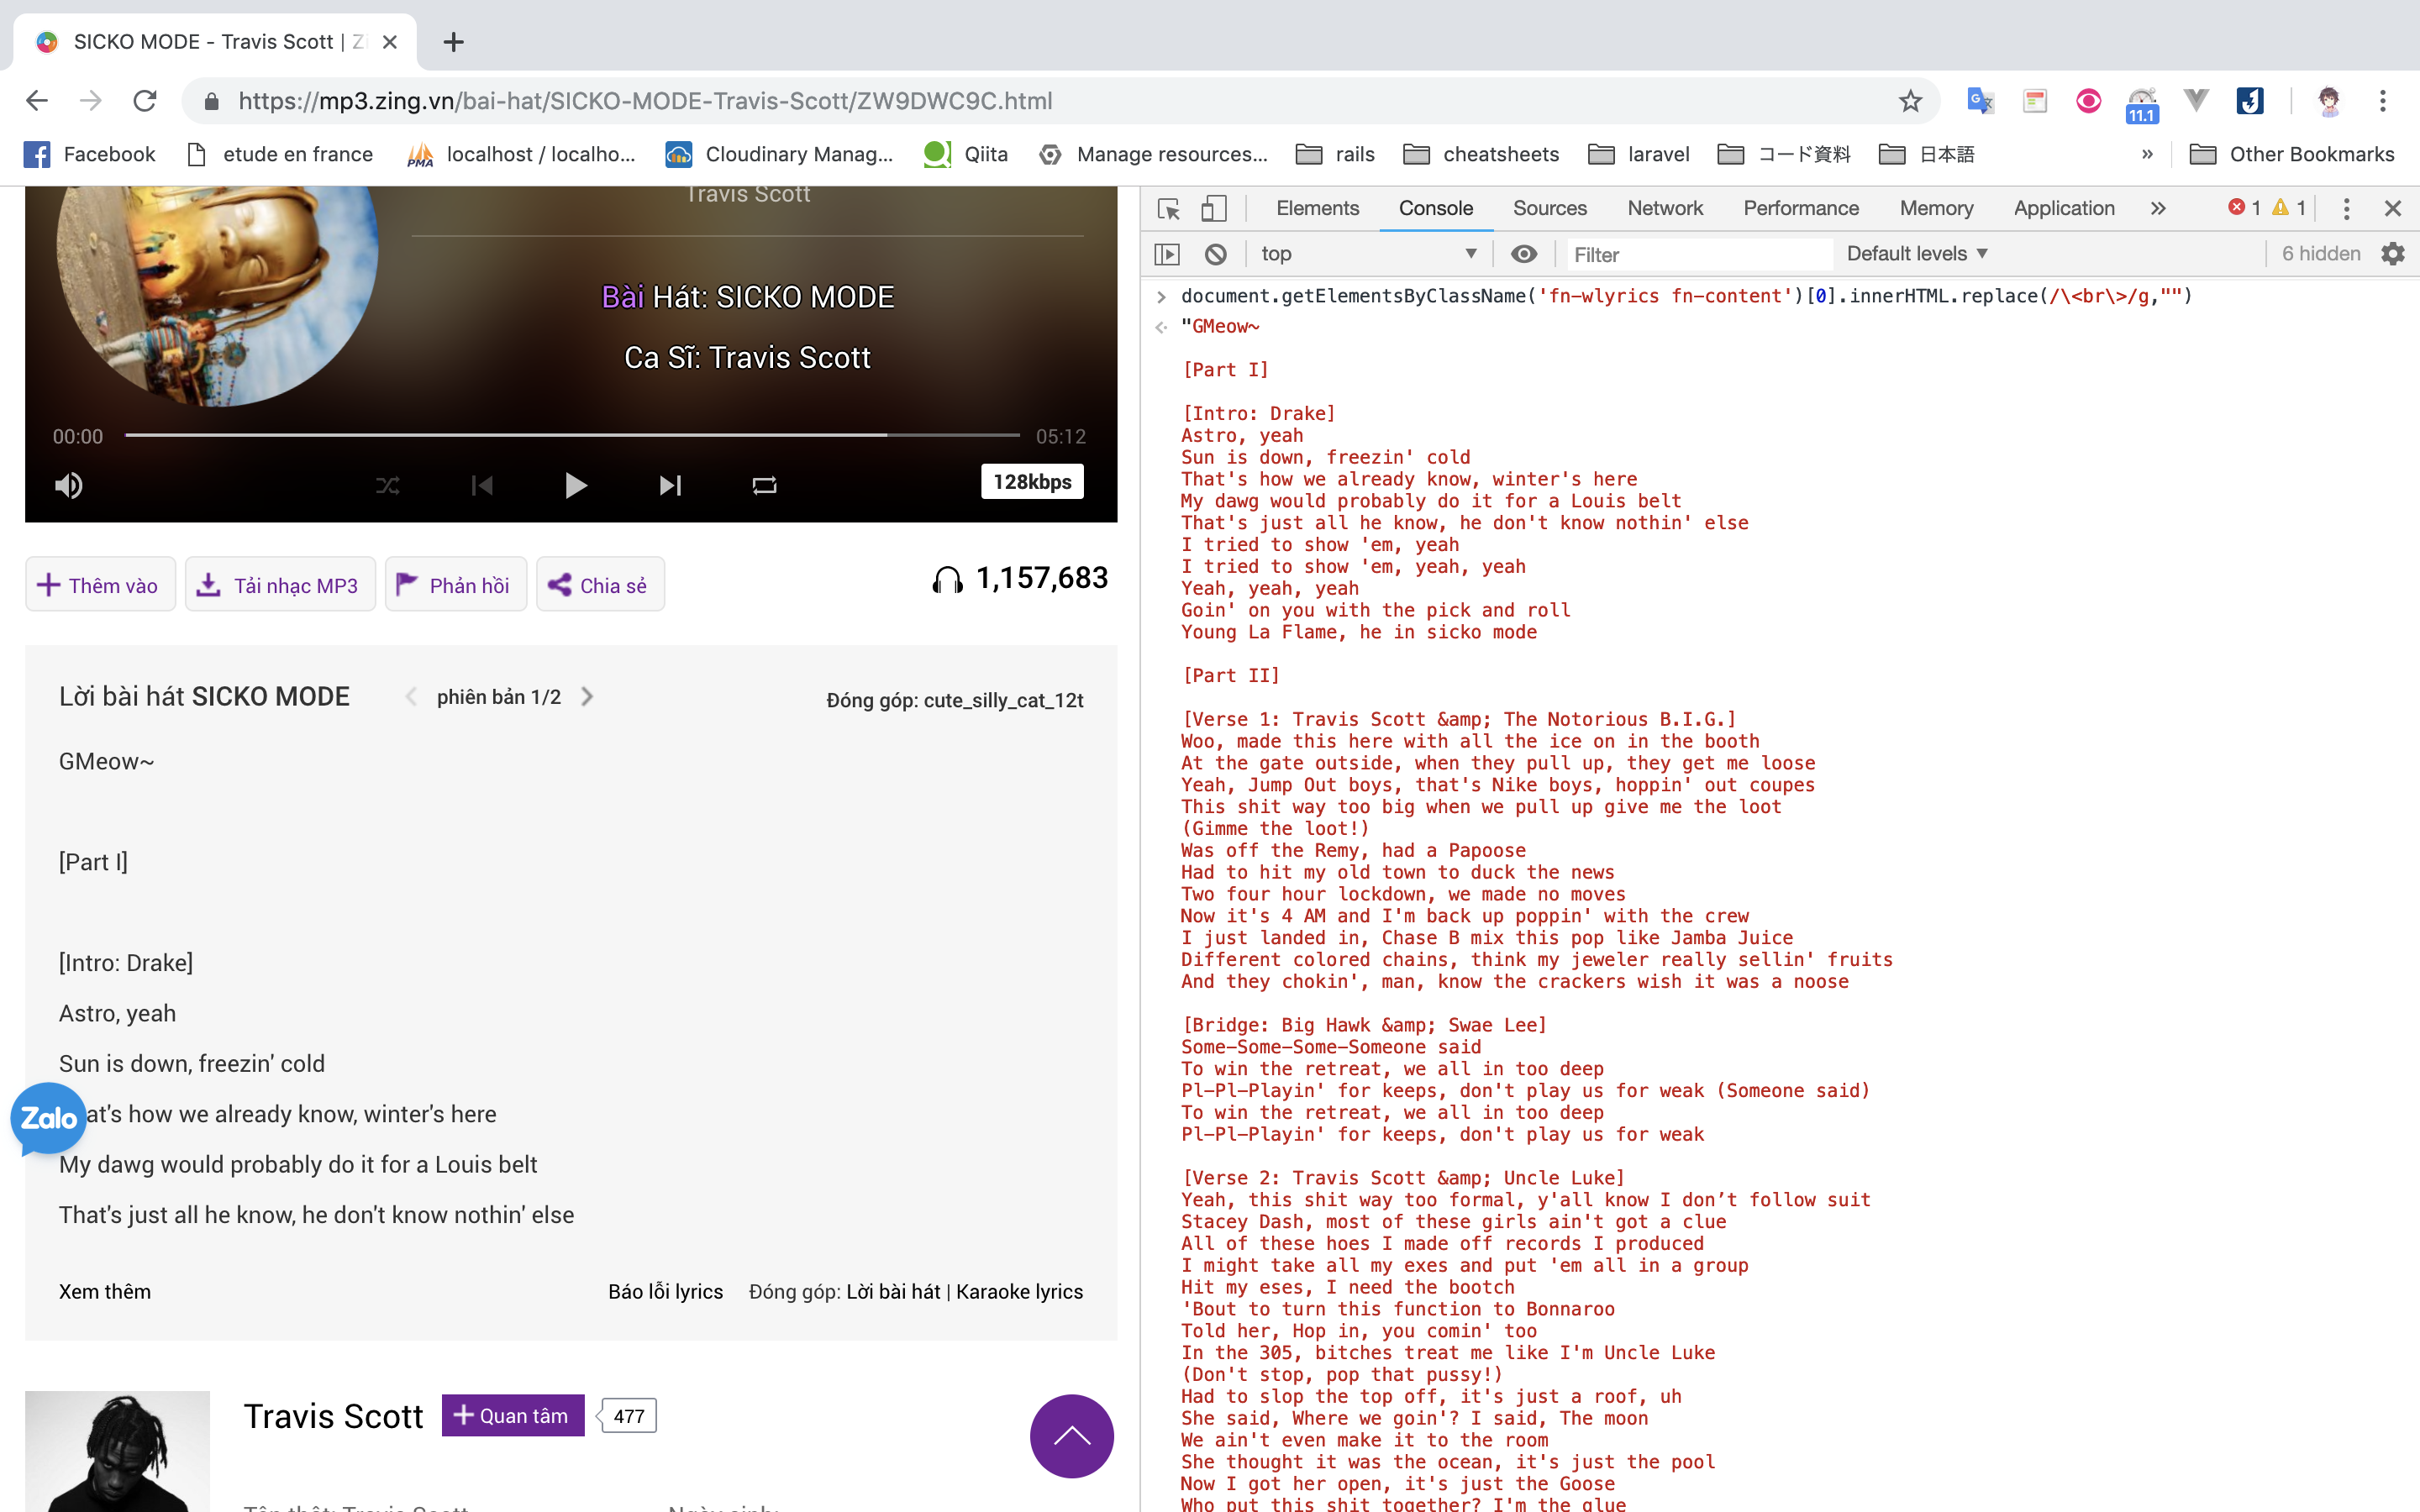The image size is (2420, 1512).
Task: Click the Xem thêm link
Action: coord(105,1291)
